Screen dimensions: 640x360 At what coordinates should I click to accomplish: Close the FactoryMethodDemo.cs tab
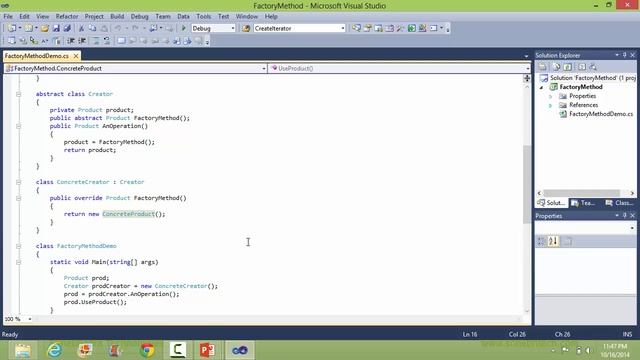click(x=76, y=56)
